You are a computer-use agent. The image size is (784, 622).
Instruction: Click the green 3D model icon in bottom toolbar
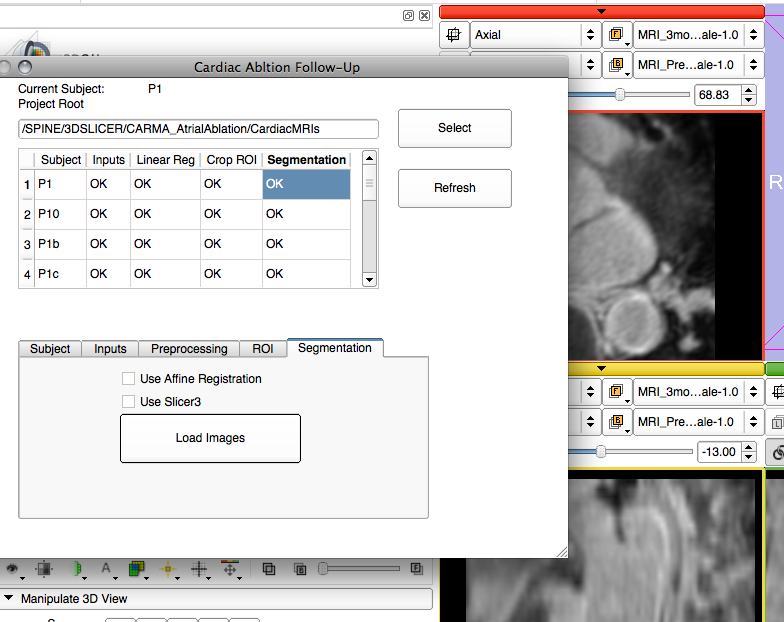click(78, 569)
